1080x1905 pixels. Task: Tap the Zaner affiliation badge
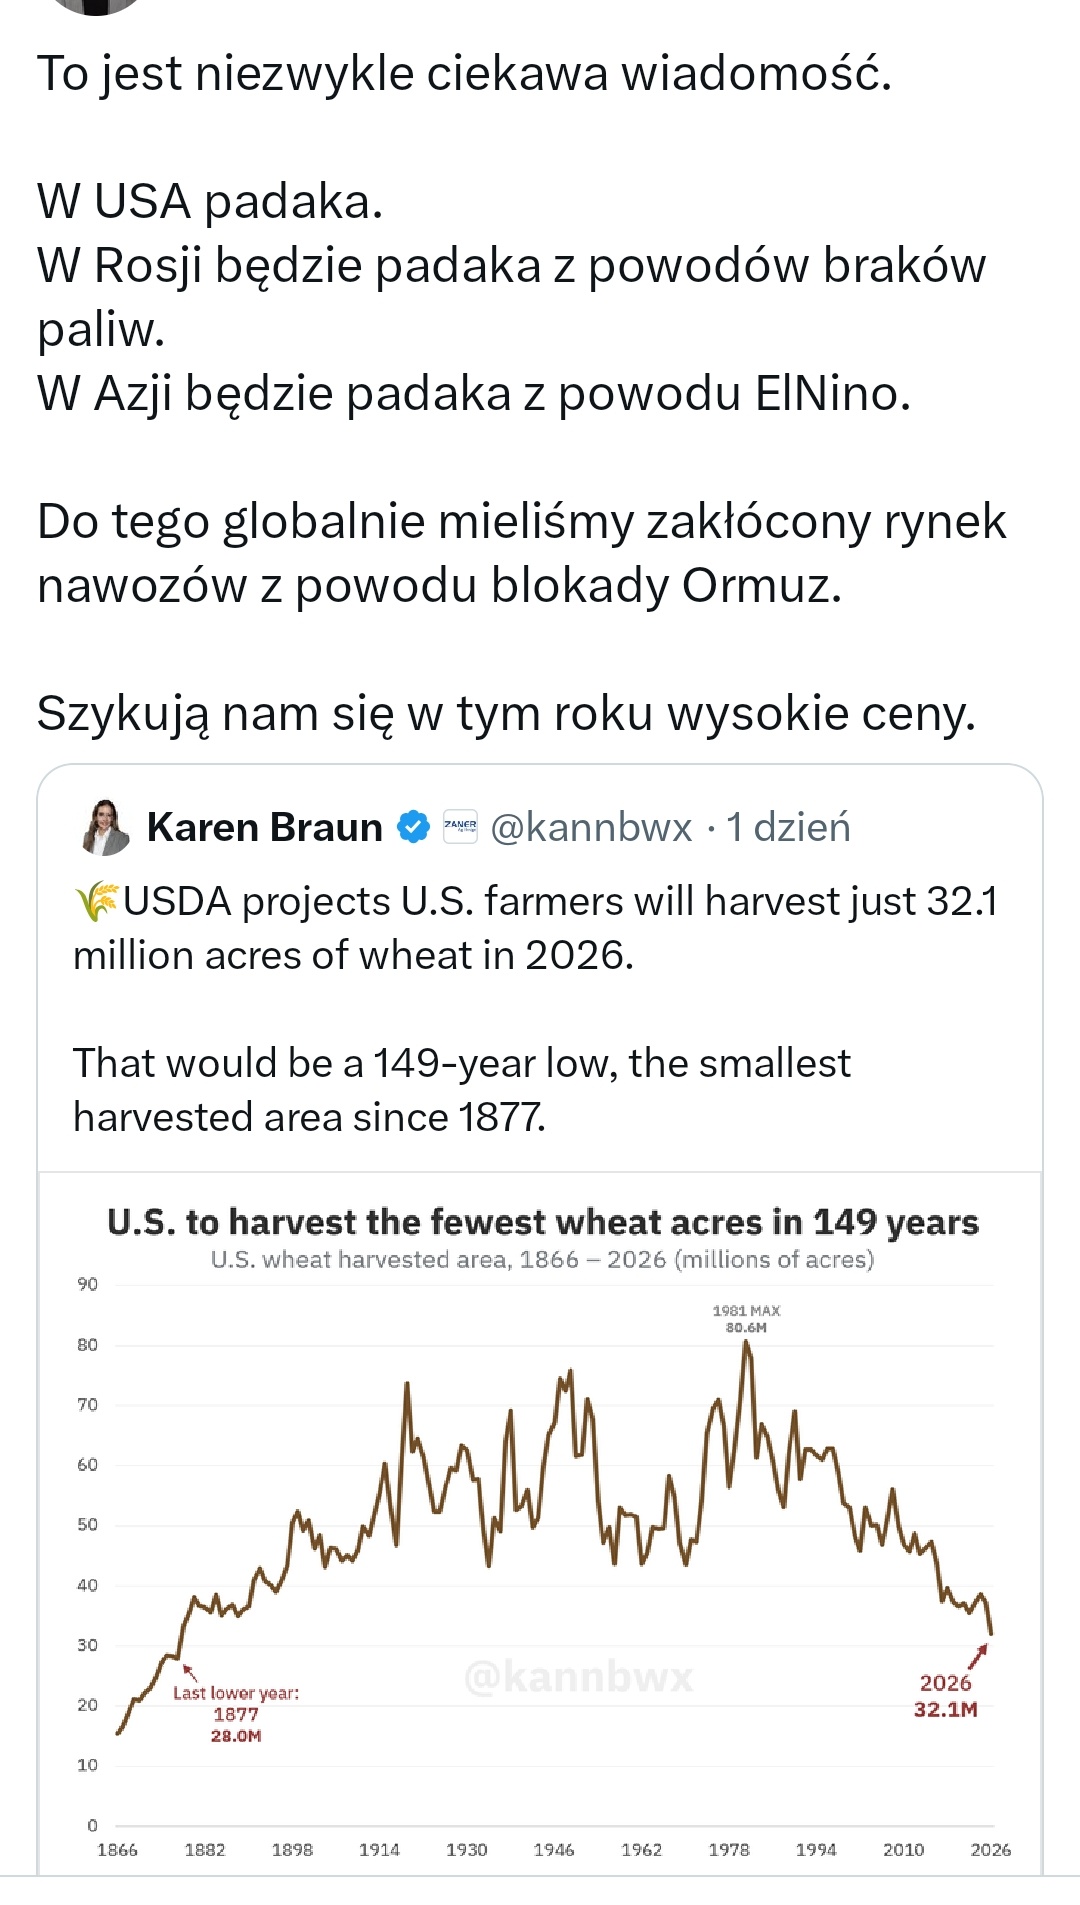coord(460,827)
